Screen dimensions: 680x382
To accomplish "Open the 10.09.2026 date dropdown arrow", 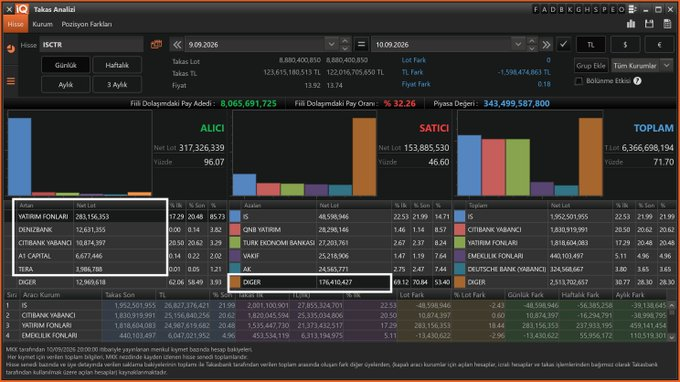I will click(518, 44).
